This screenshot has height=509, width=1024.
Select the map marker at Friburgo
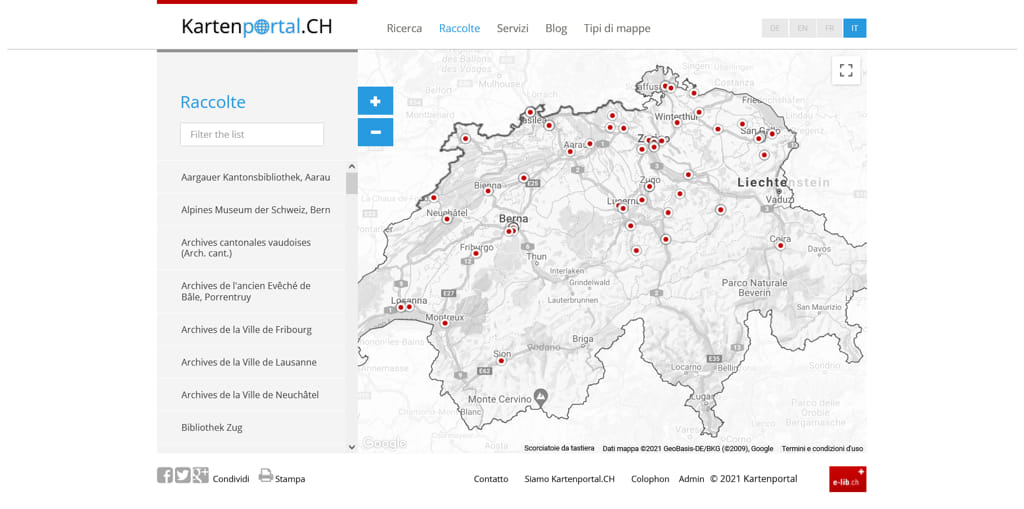coord(476,254)
